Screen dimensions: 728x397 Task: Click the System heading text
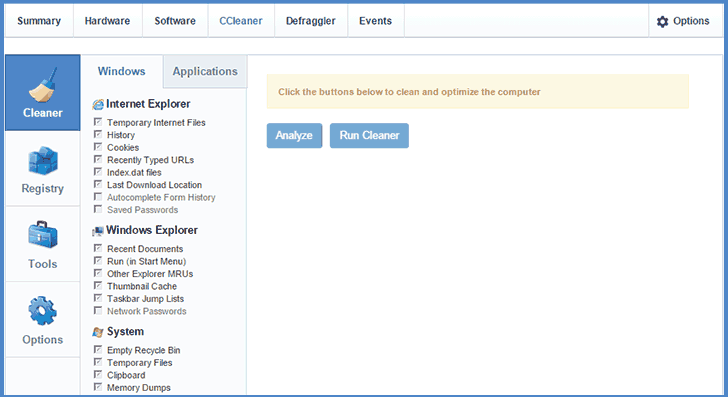125,332
